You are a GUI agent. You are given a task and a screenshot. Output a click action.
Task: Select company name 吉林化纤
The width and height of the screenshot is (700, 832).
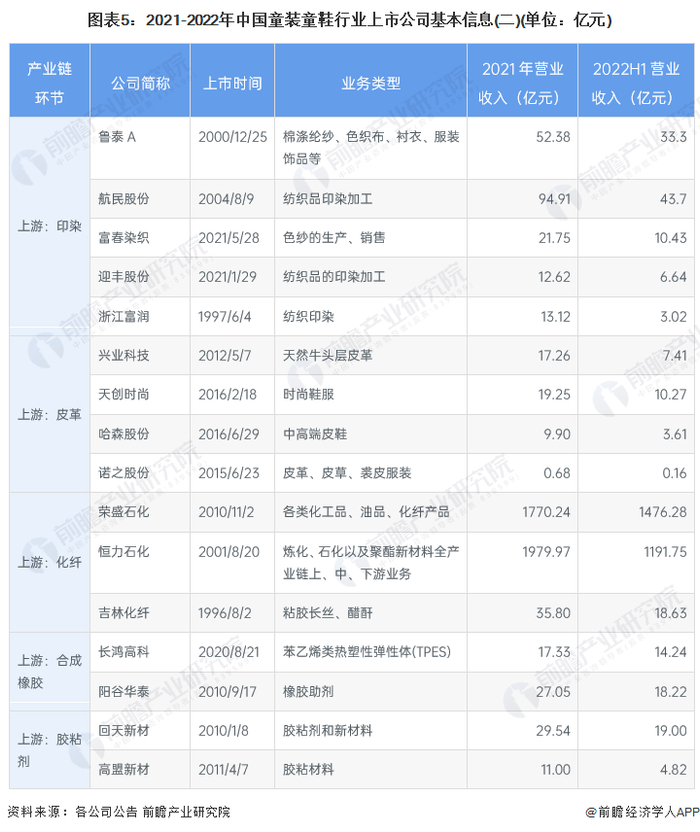pos(124,613)
